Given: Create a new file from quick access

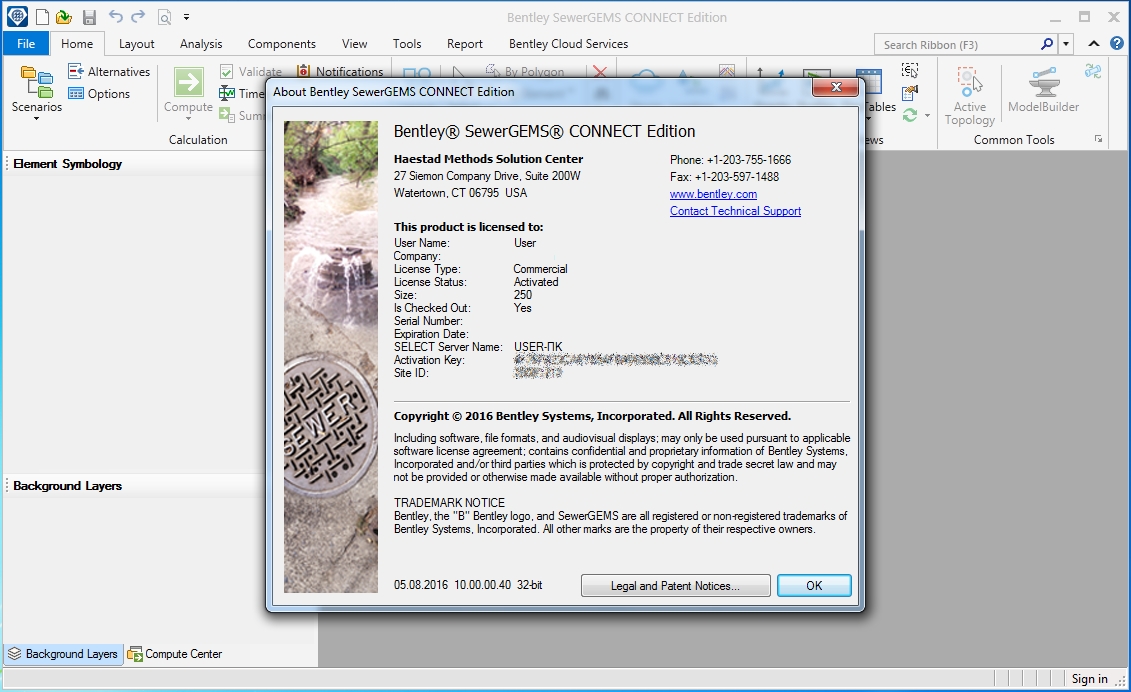Looking at the screenshot, I should 42,17.
